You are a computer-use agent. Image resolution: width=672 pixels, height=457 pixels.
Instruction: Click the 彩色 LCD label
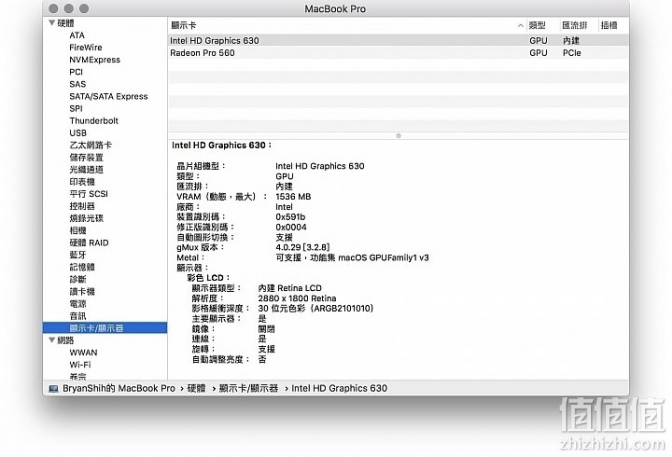point(208,278)
